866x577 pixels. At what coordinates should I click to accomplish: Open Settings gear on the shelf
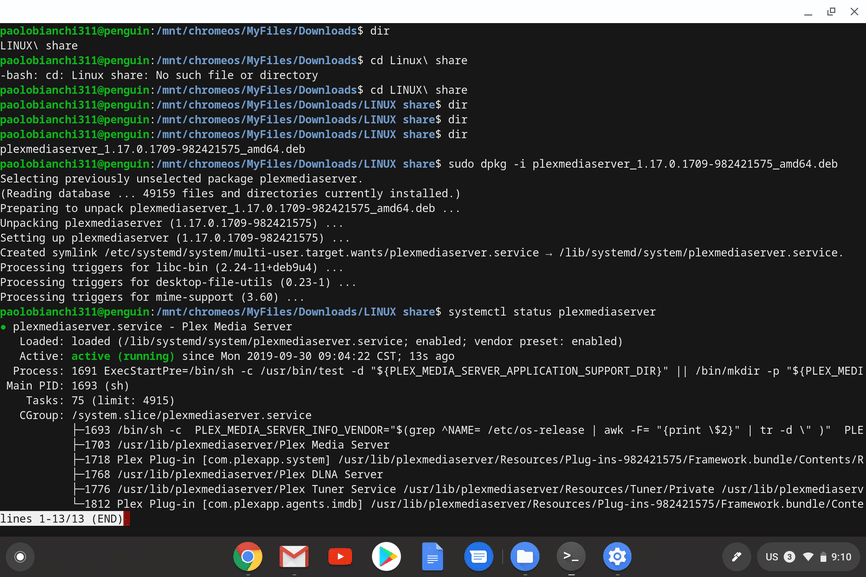[617, 557]
